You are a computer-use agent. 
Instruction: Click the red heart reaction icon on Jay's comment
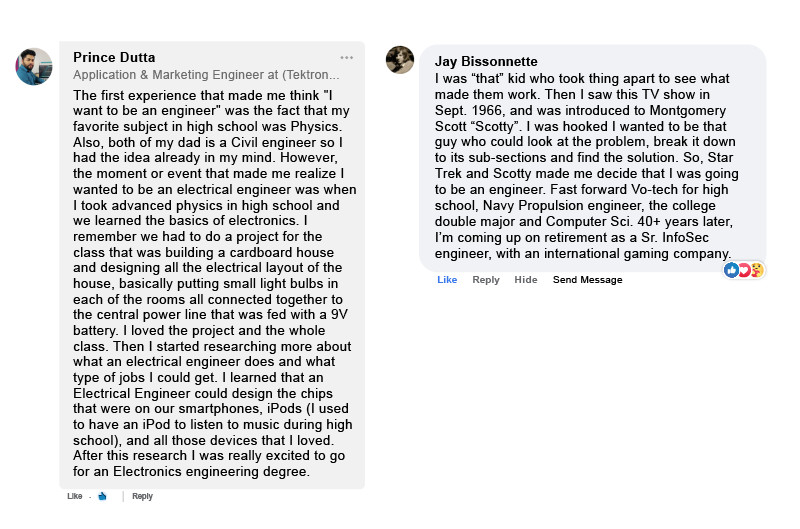pyautogui.click(x=744, y=270)
